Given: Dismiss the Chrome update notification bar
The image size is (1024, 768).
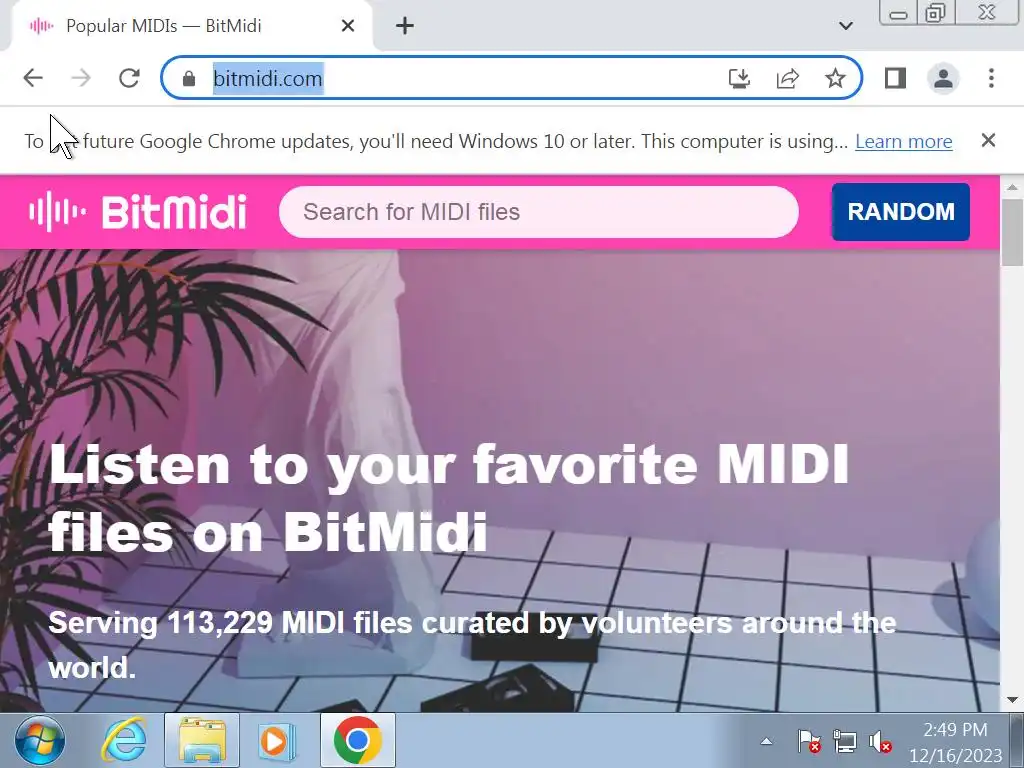Looking at the screenshot, I should pyautogui.click(x=988, y=140).
